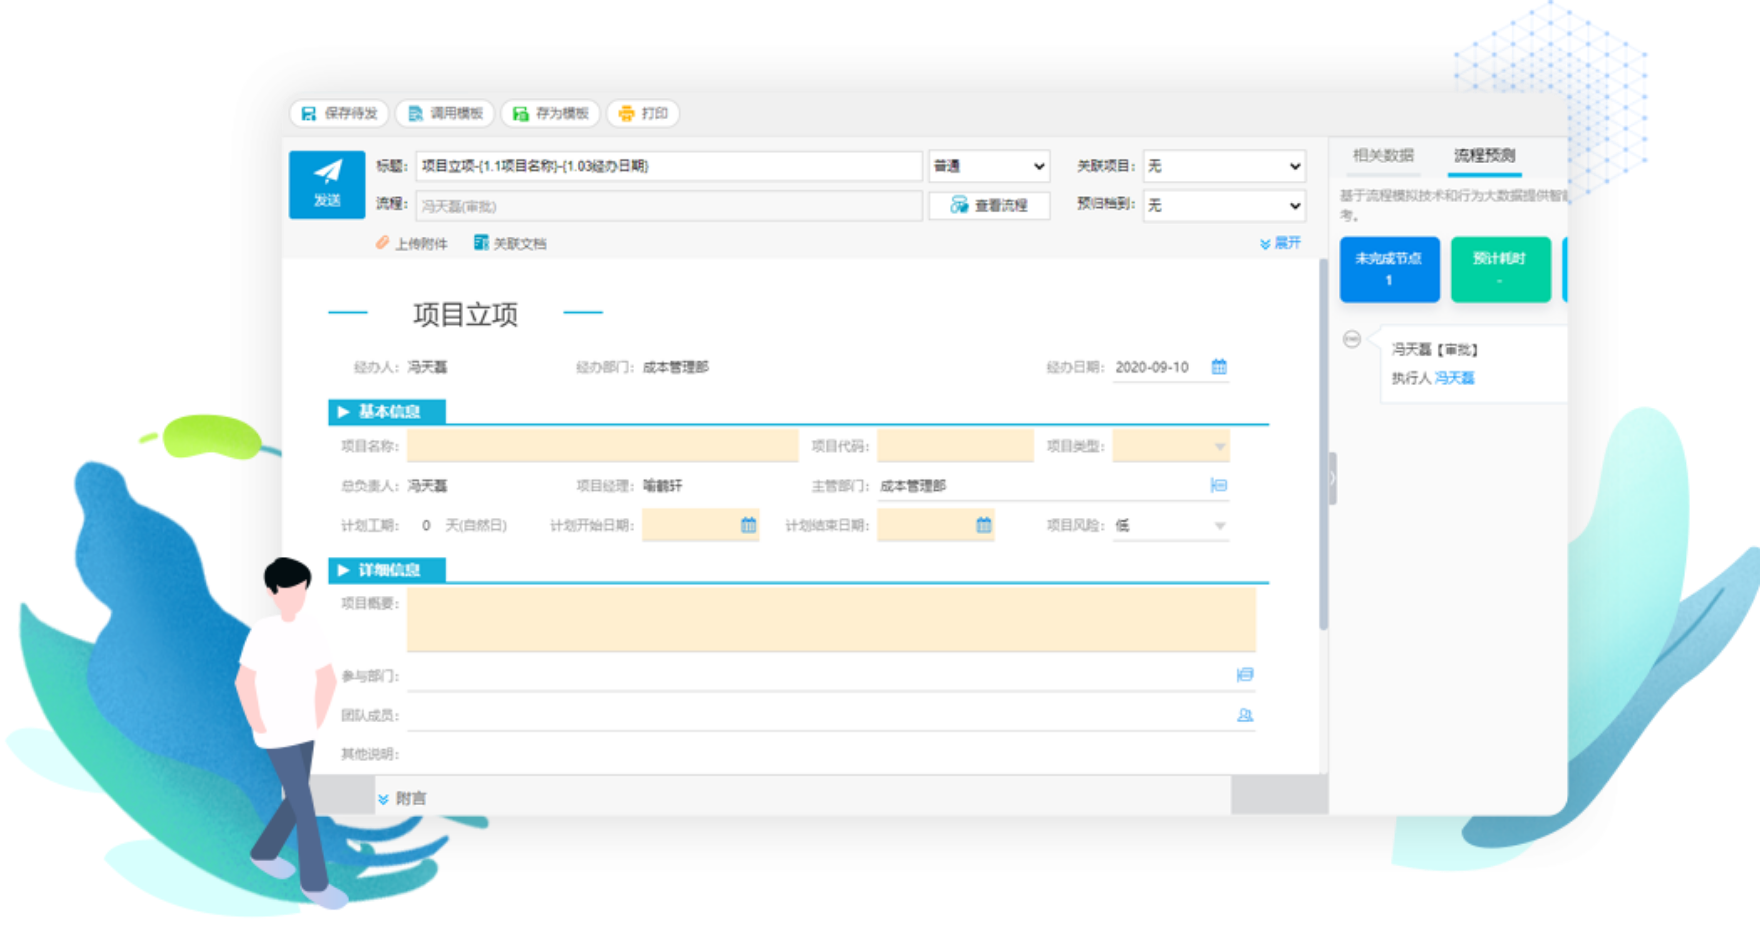Collapse the 基本信息 section header
This screenshot has width=1760, height=930.
click(x=387, y=411)
